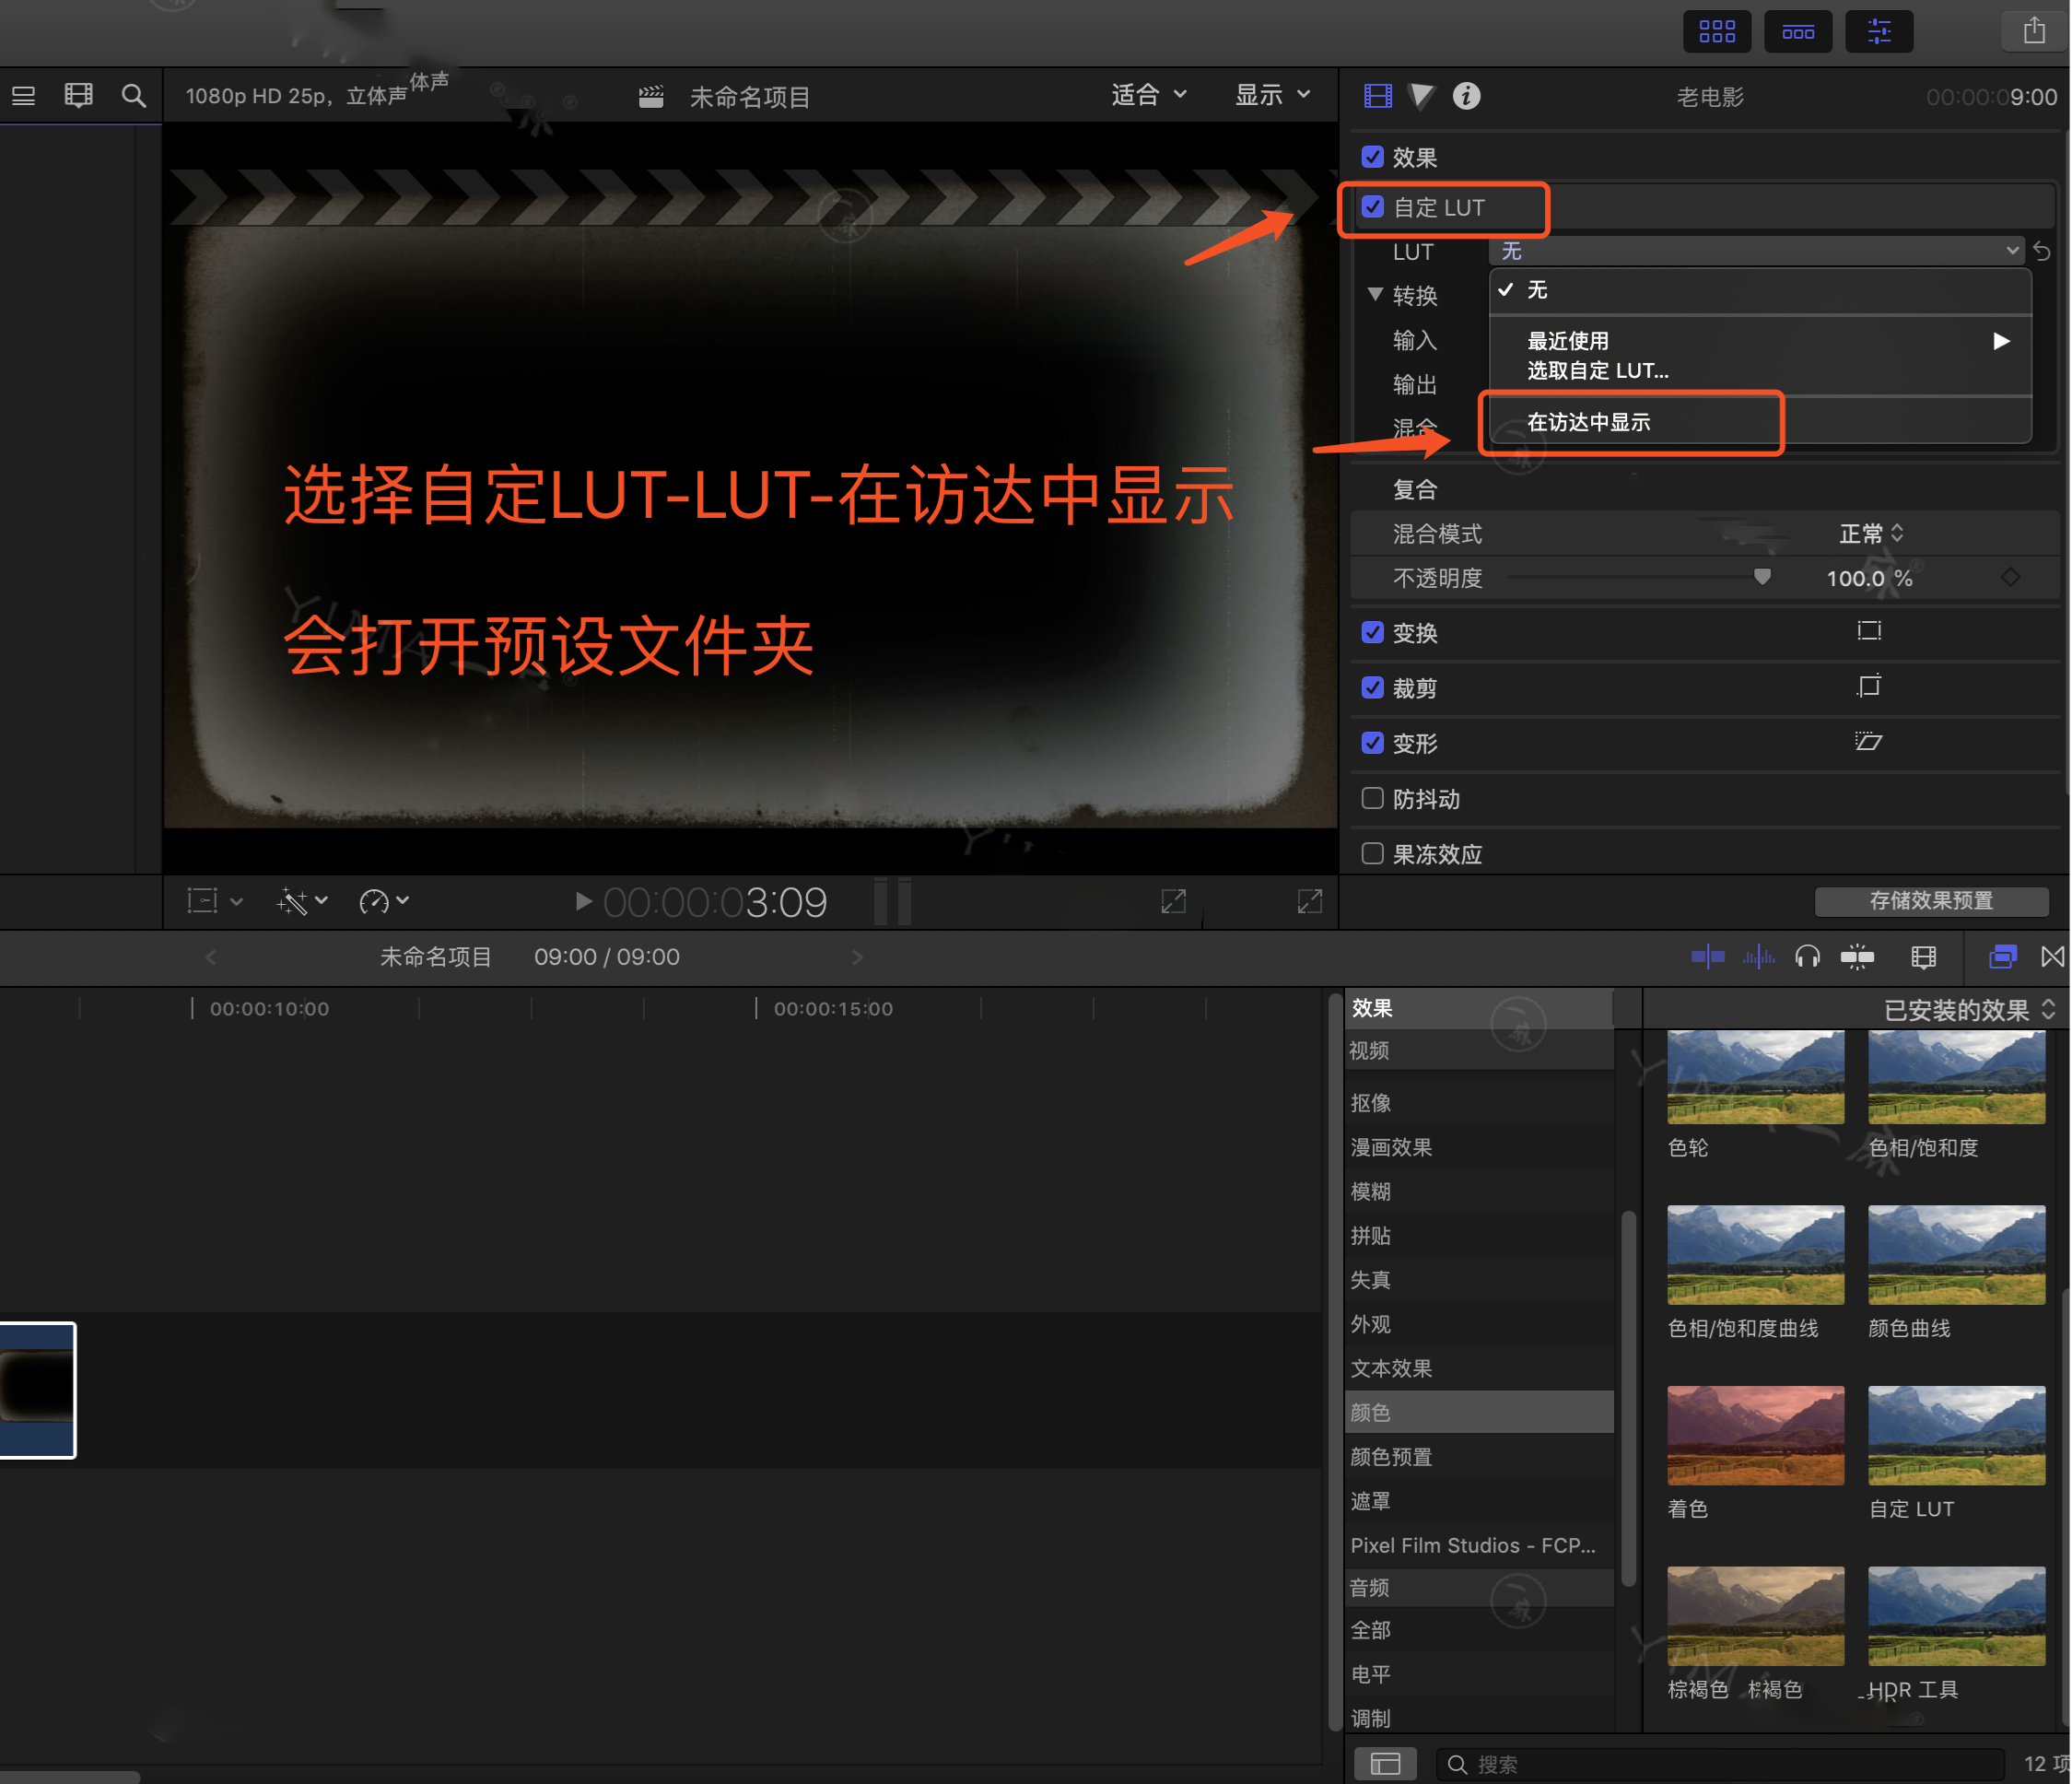Toggle the snapping icon
Viewport: 2072px width, 1784px height.
click(x=1857, y=957)
